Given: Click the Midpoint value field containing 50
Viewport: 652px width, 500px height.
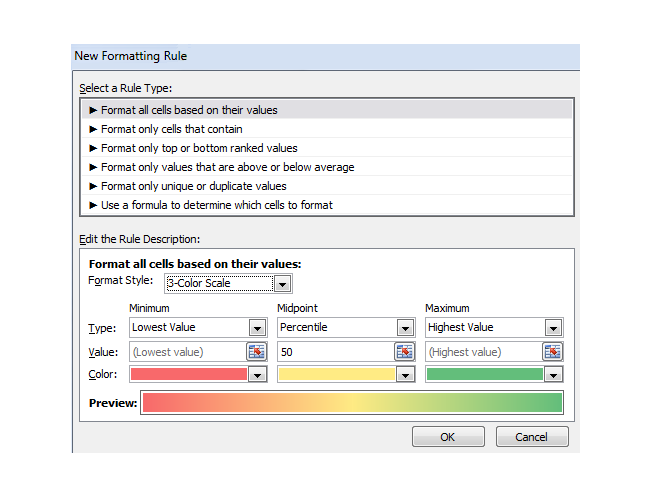Looking at the screenshot, I should (x=336, y=352).
